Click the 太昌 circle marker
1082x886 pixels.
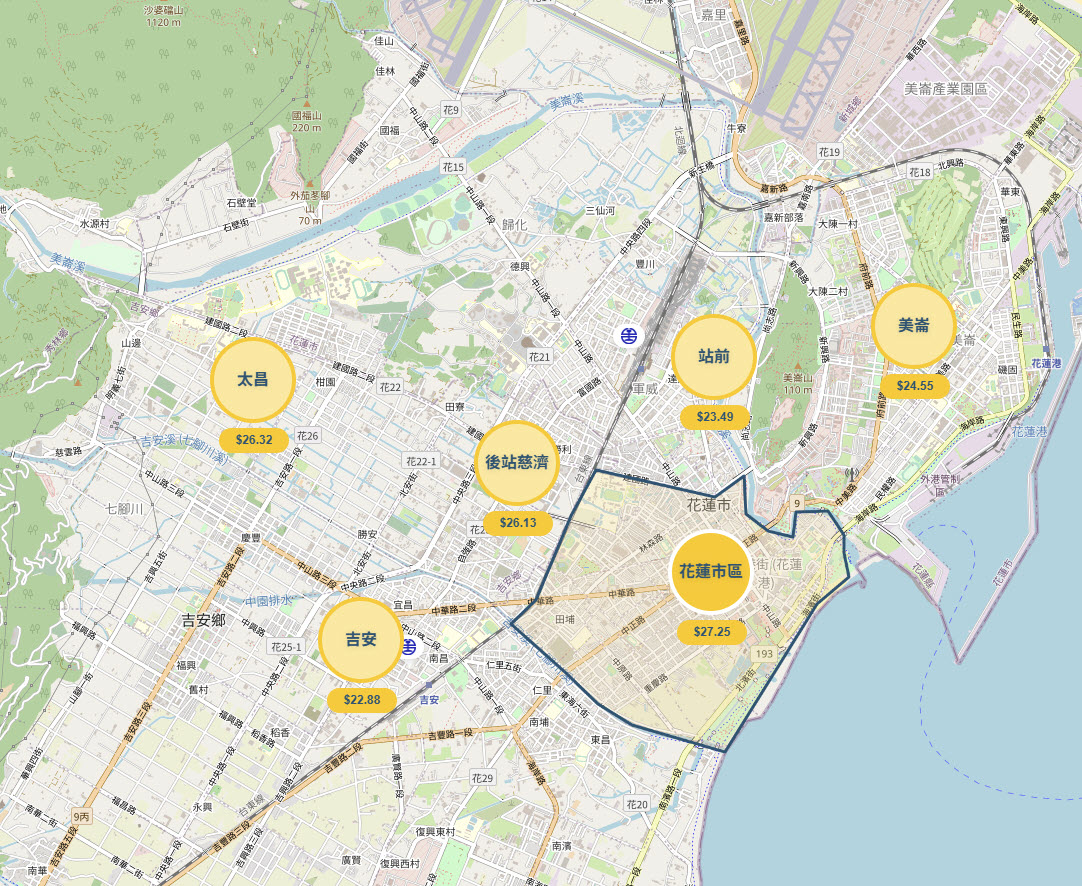point(252,380)
